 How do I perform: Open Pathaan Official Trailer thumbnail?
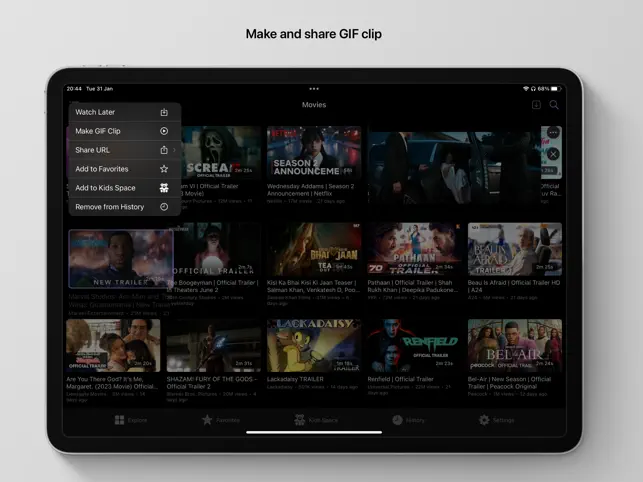(414, 249)
